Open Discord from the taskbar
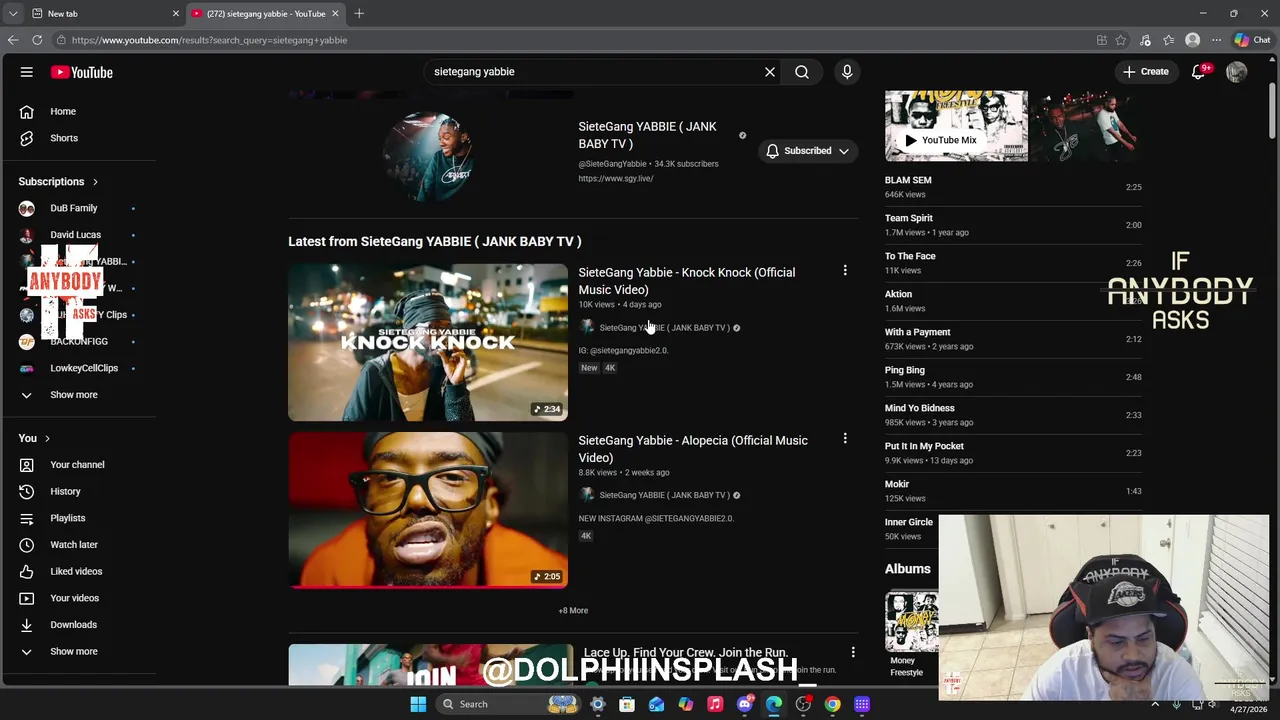This screenshot has height=720, width=1280. point(745,704)
